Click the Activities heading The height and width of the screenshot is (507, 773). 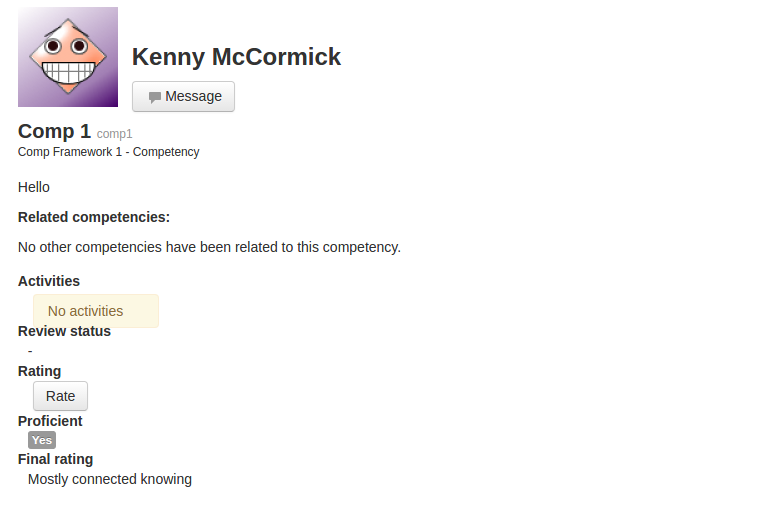pyautogui.click(x=49, y=281)
